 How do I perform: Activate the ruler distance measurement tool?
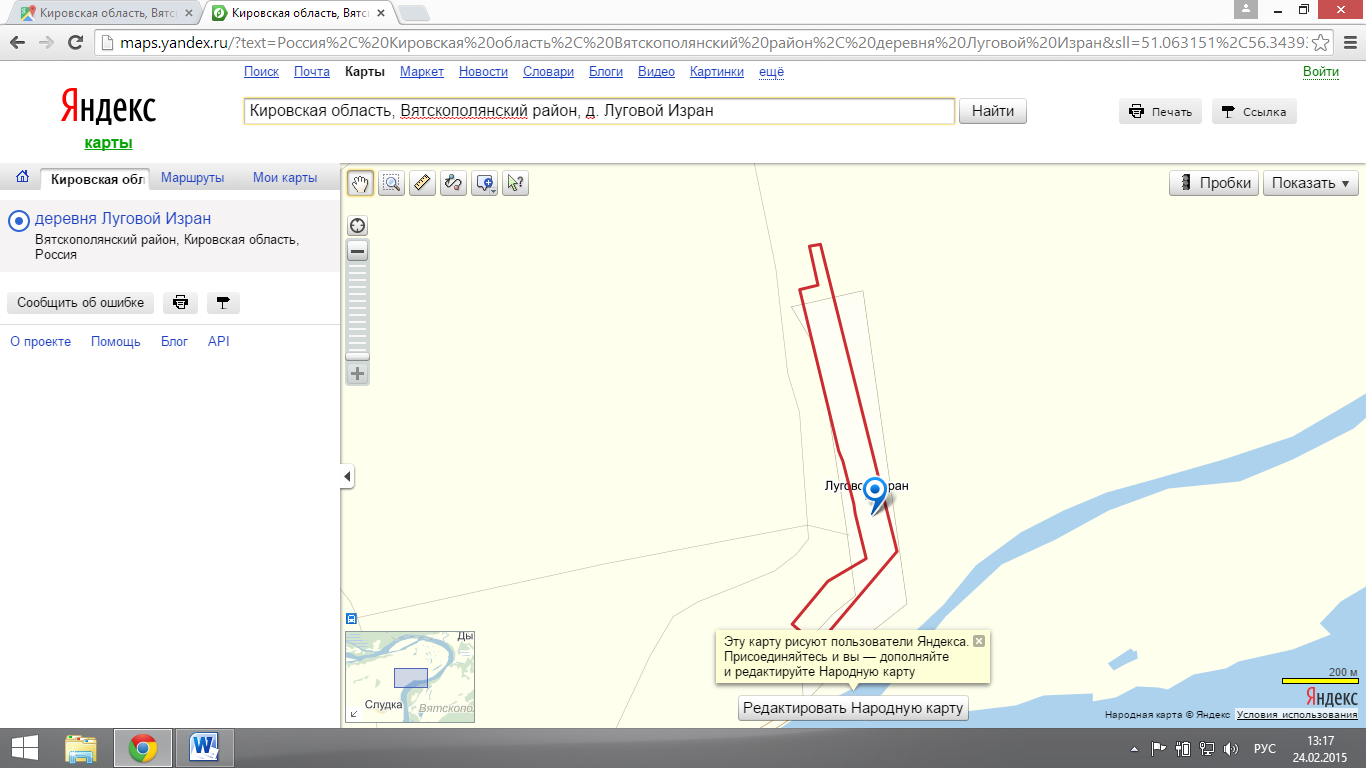point(422,183)
